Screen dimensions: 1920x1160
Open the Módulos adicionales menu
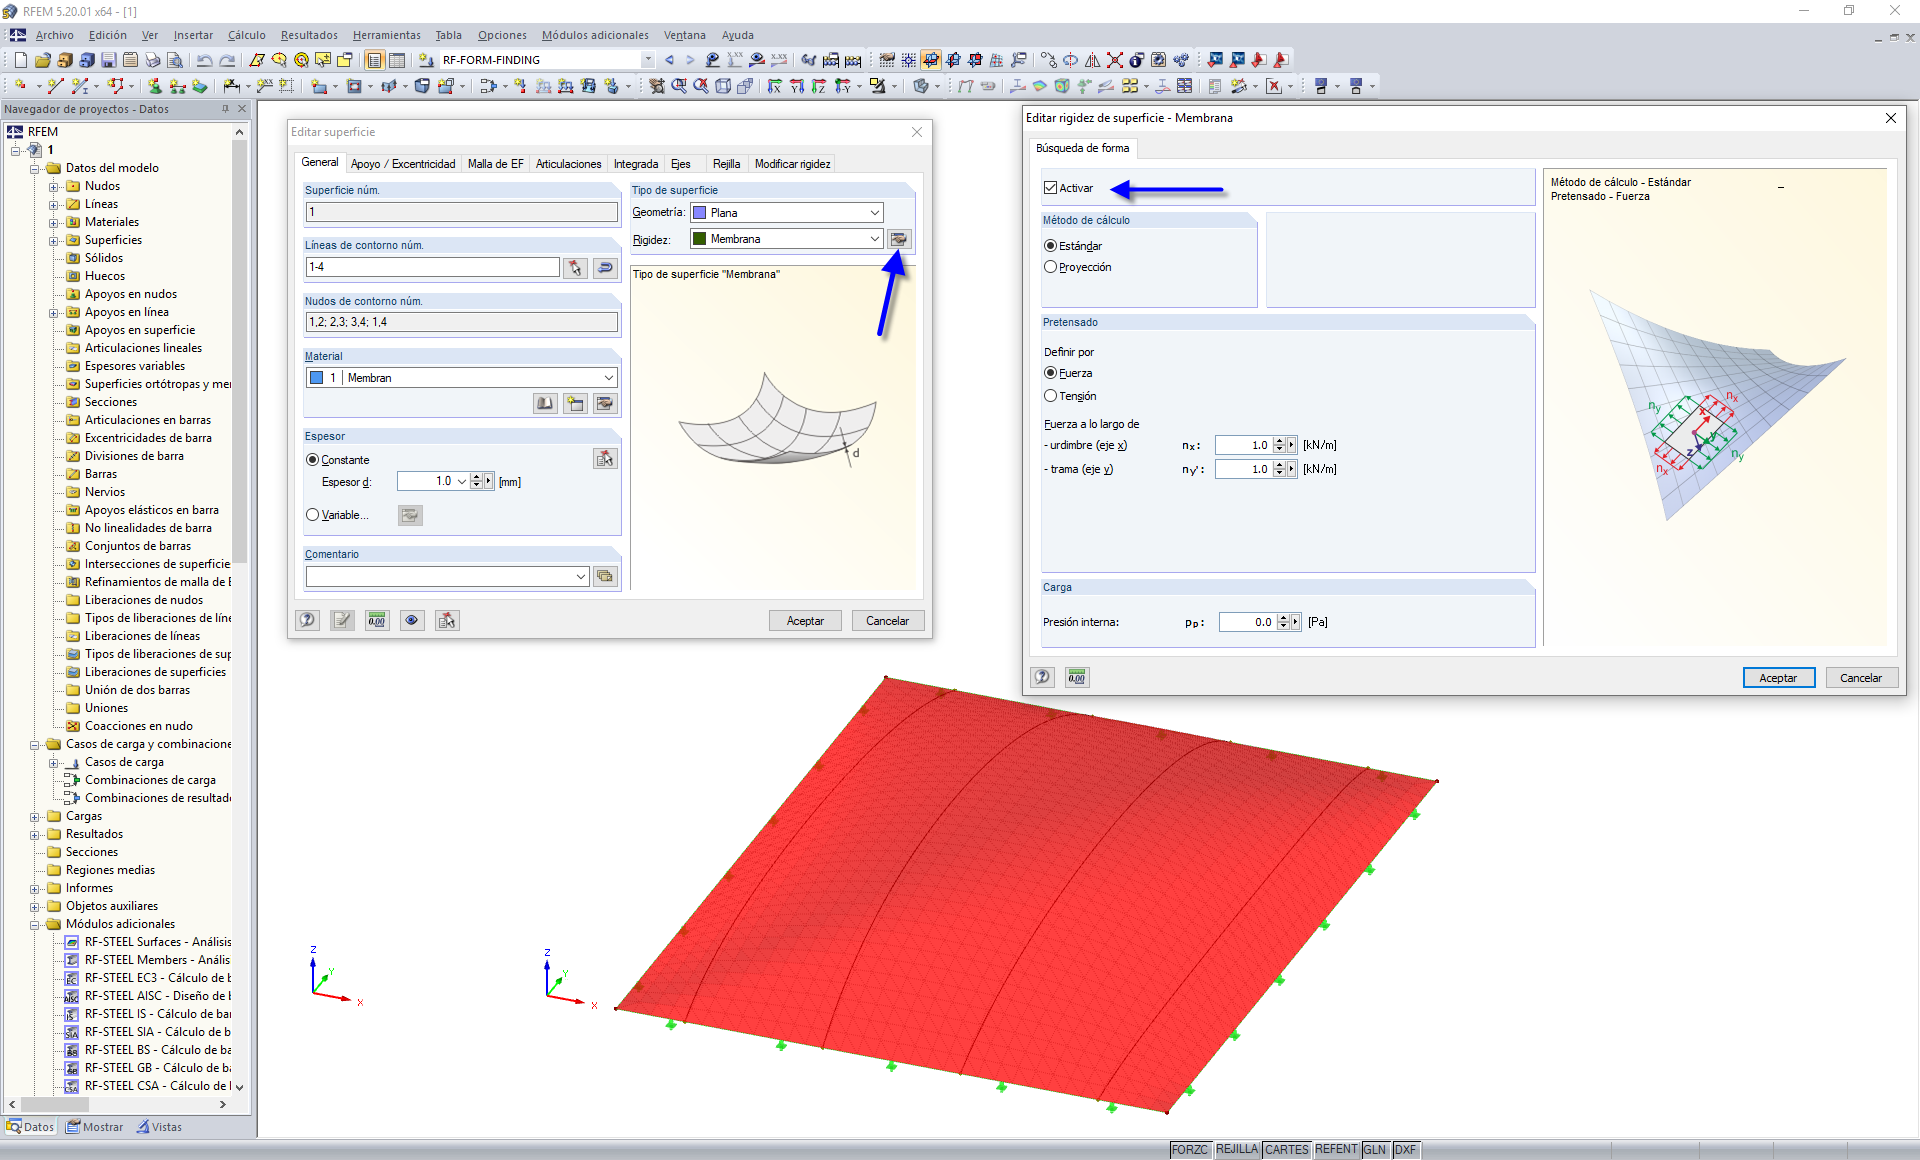coord(595,35)
